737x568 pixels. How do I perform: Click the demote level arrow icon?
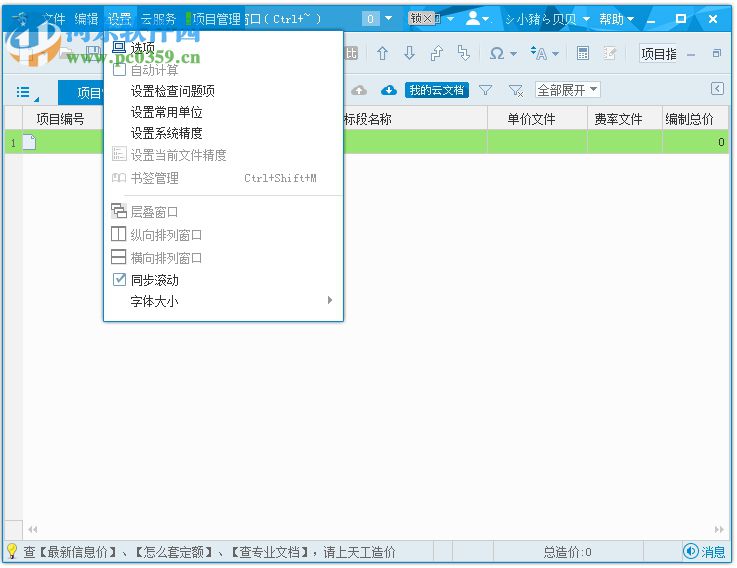[x=464, y=54]
